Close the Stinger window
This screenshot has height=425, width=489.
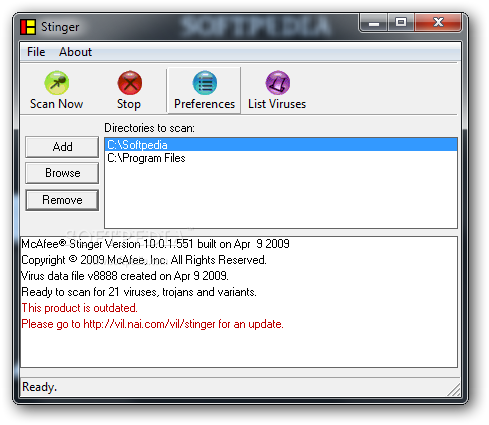click(x=438, y=23)
